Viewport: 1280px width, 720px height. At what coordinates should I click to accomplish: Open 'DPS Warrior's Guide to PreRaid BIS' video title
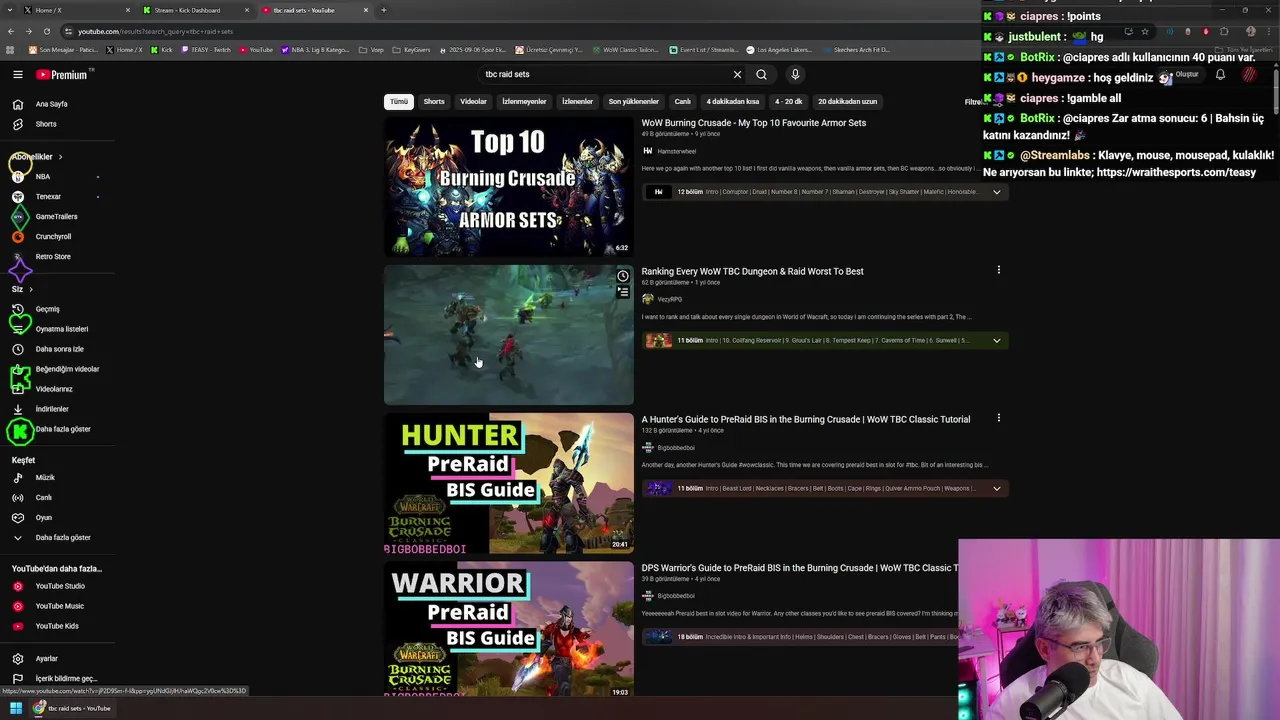(799, 568)
